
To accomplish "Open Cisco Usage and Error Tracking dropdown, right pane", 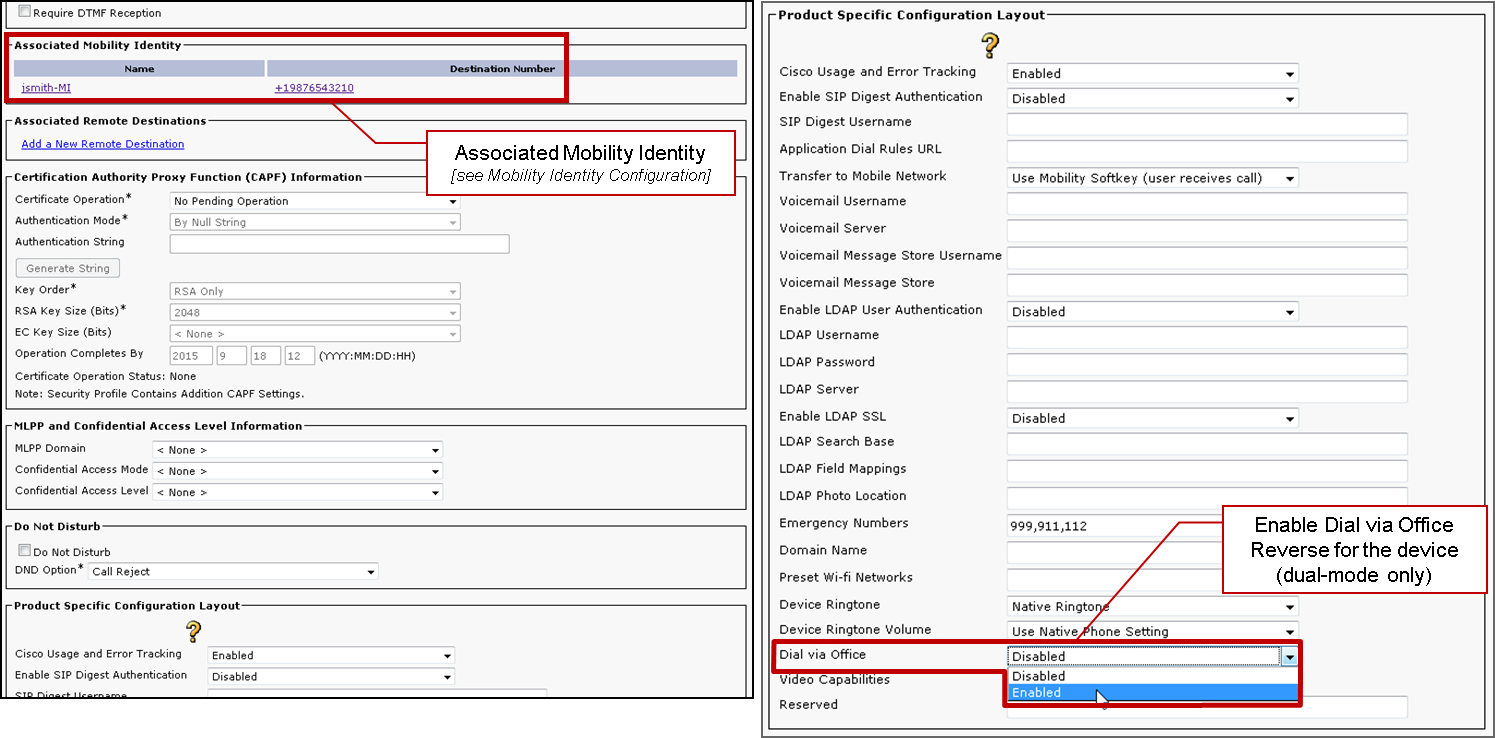I will pos(1153,73).
